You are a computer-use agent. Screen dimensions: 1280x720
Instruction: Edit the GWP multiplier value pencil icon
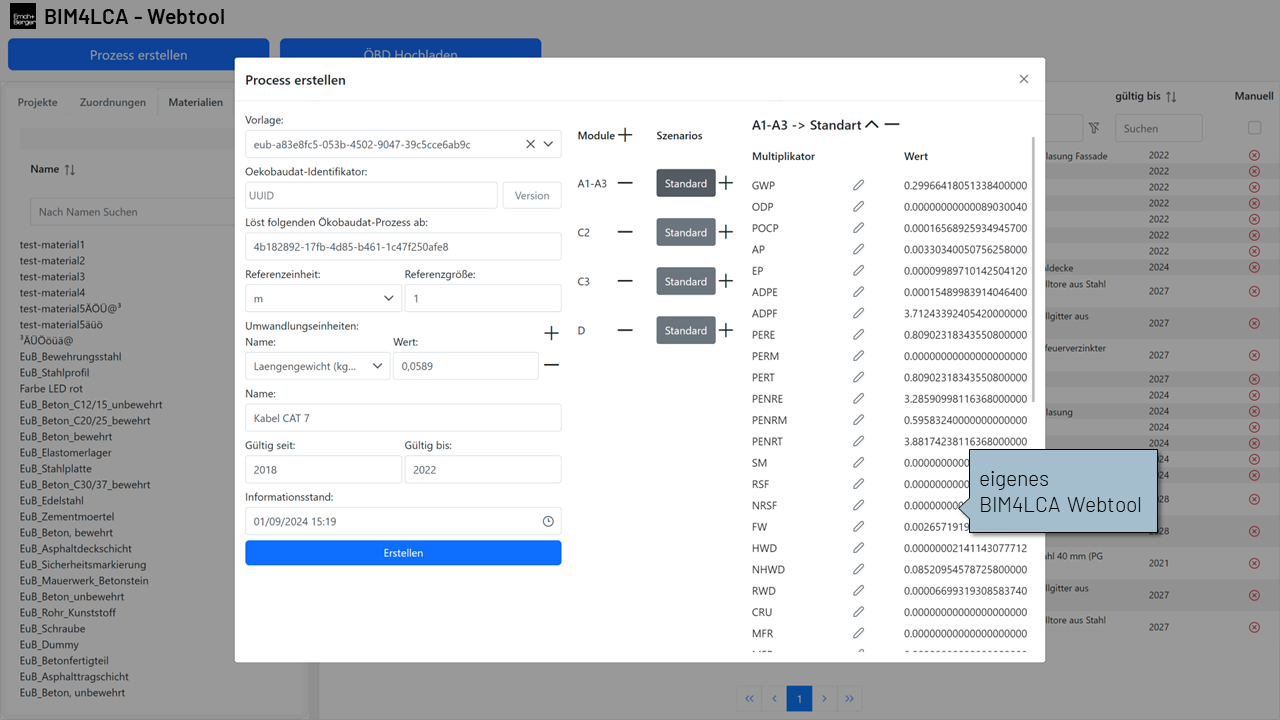point(858,185)
